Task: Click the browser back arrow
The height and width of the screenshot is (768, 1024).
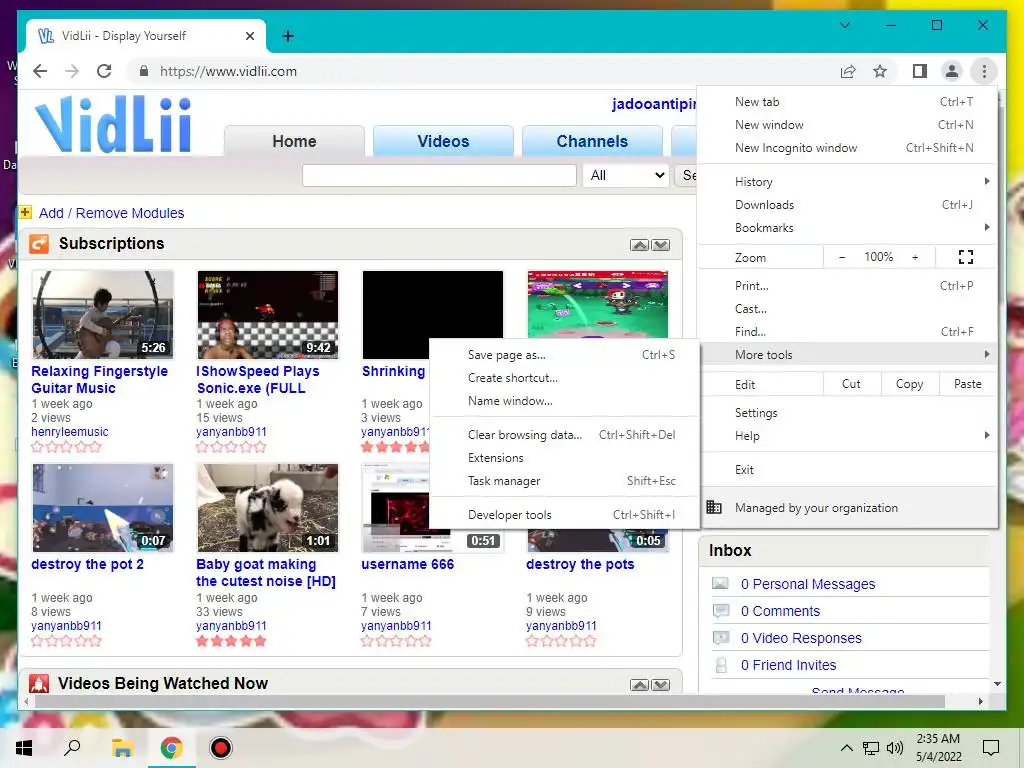Action: point(40,71)
